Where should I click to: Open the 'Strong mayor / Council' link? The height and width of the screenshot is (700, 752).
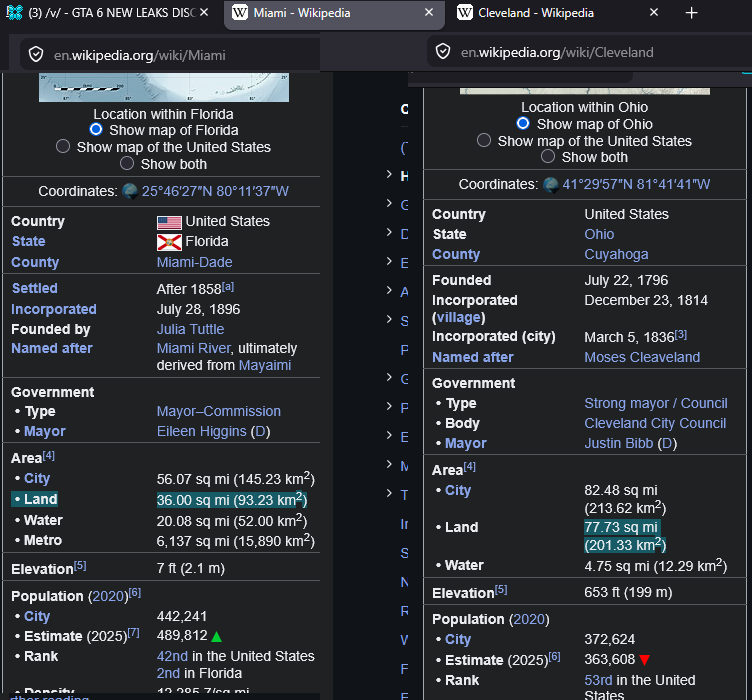click(656, 403)
